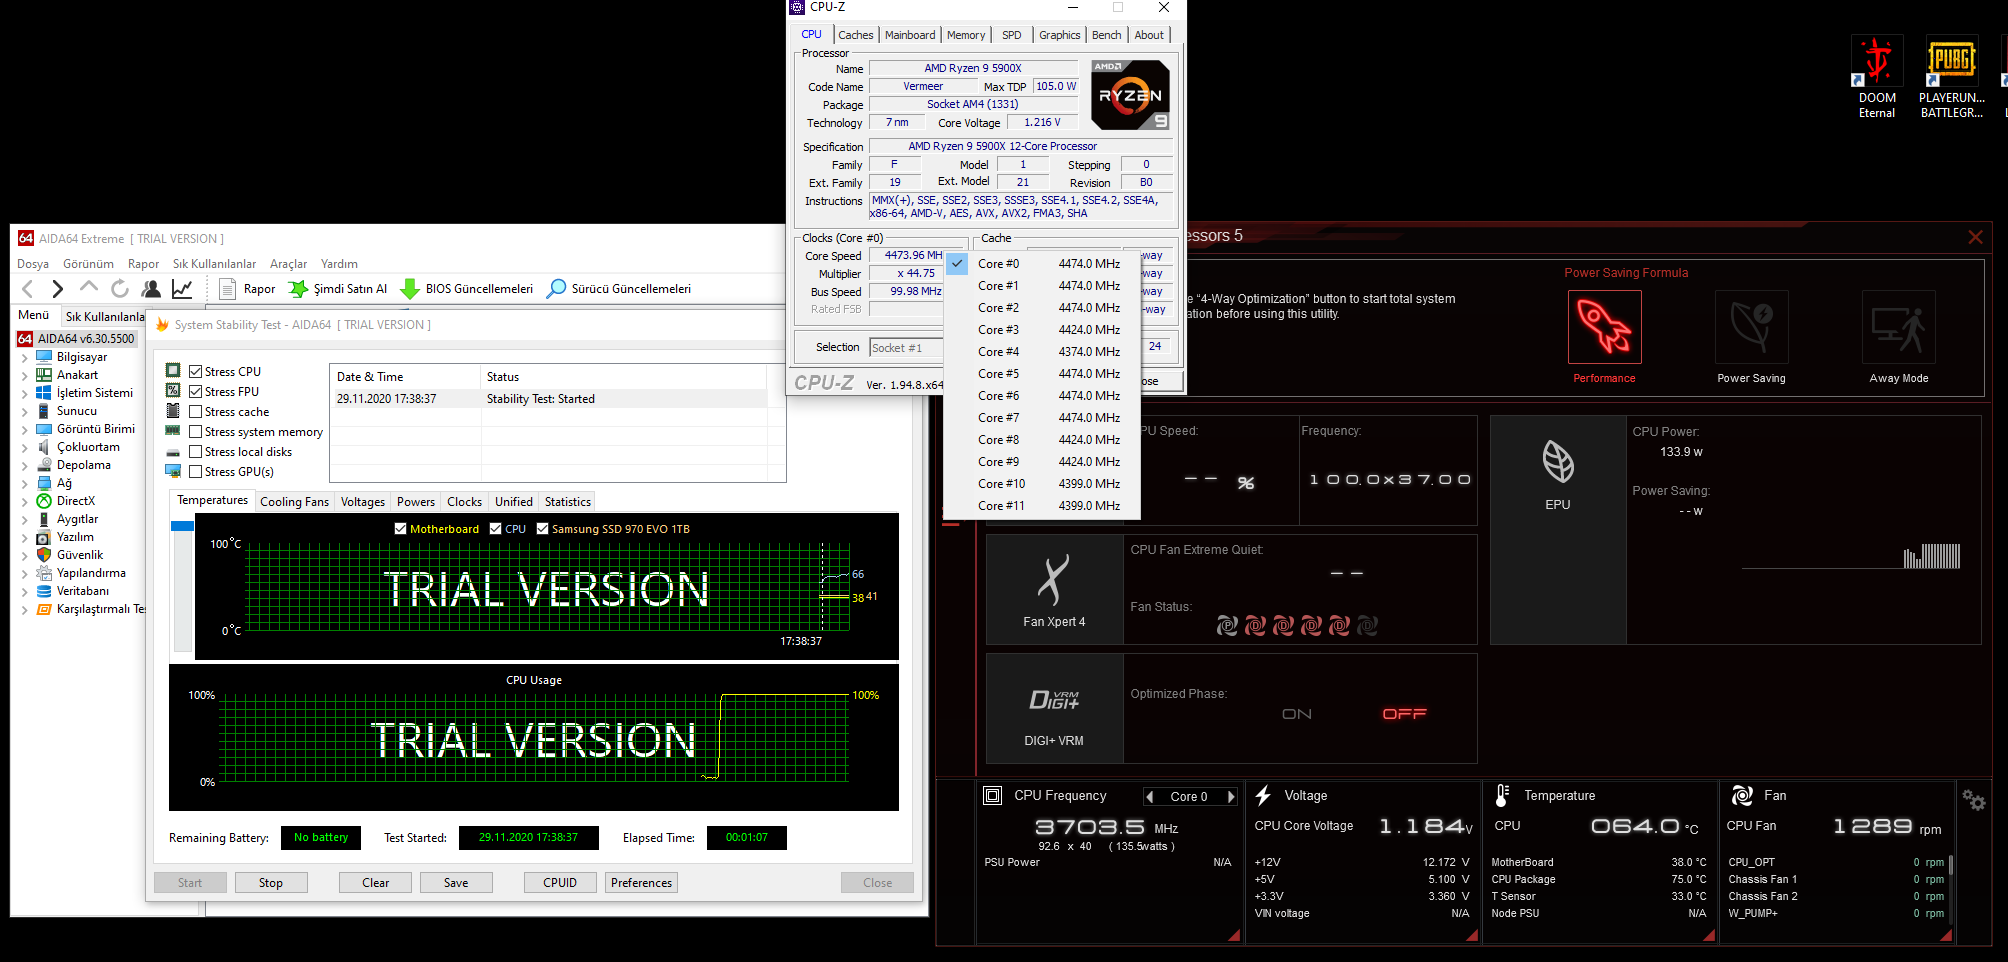Switch to Voltages tab in stability test

(362, 502)
